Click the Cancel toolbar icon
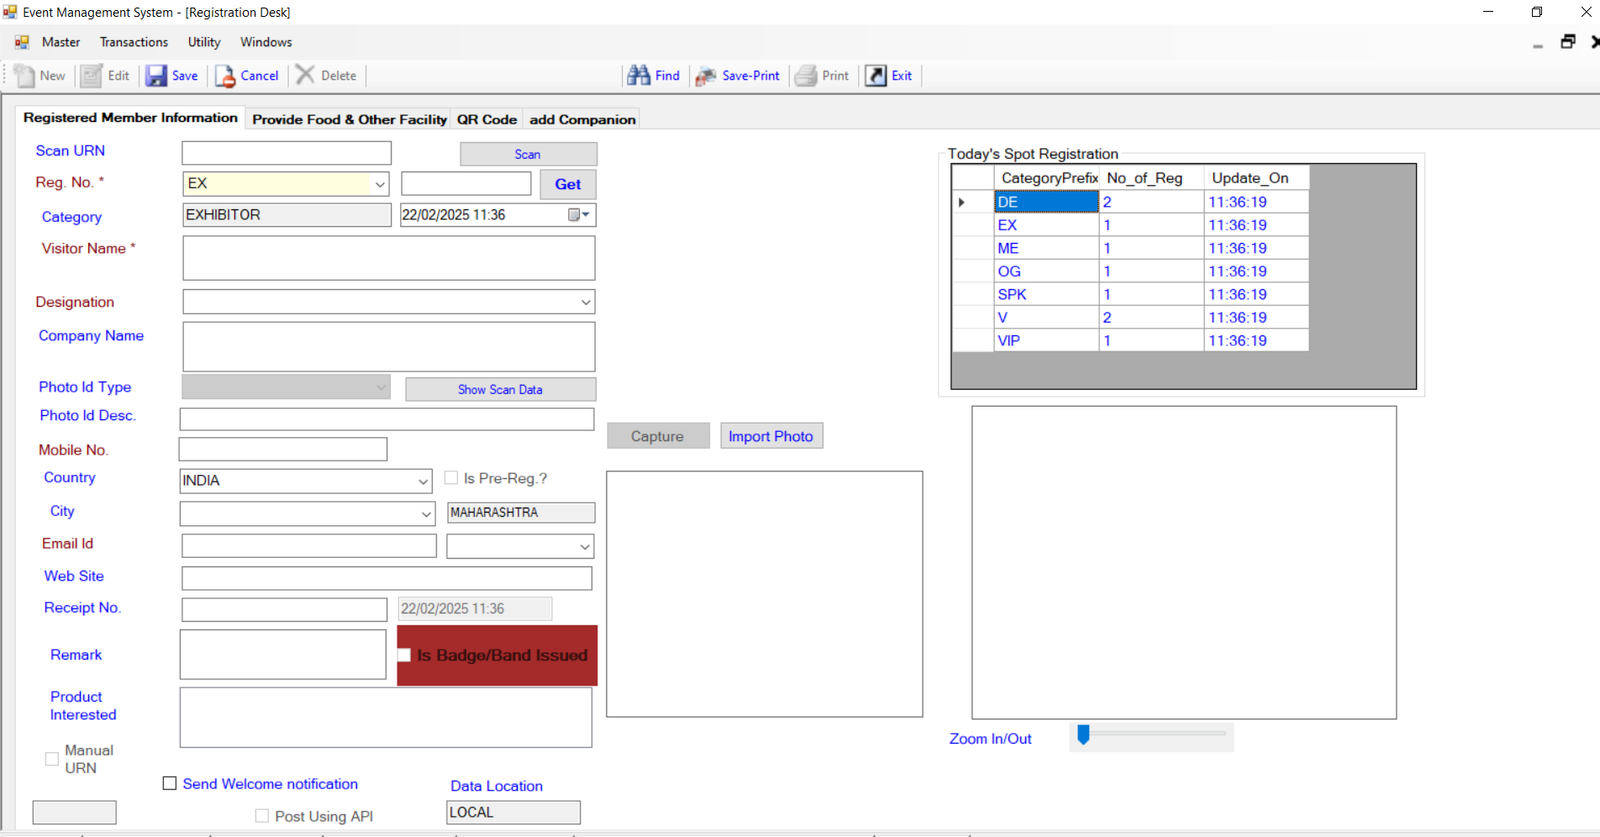Image resolution: width=1600 pixels, height=837 pixels. click(226, 76)
